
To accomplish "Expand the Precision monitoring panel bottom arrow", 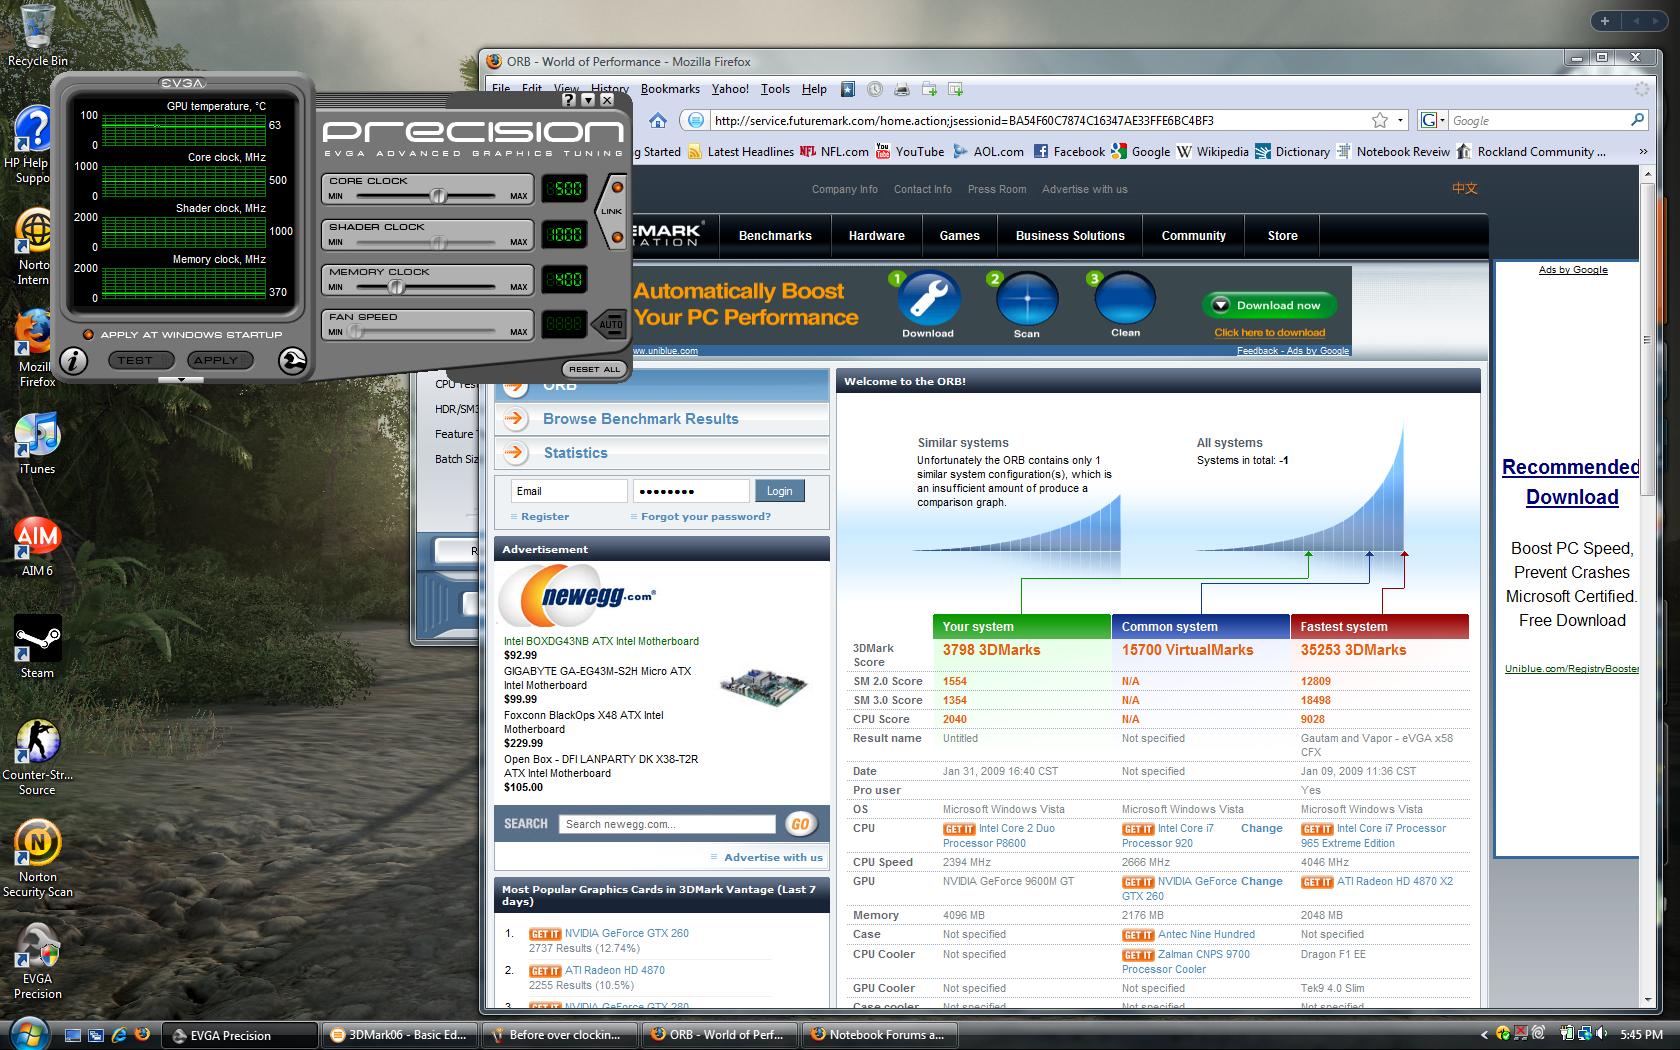I will (x=181, y=379).
